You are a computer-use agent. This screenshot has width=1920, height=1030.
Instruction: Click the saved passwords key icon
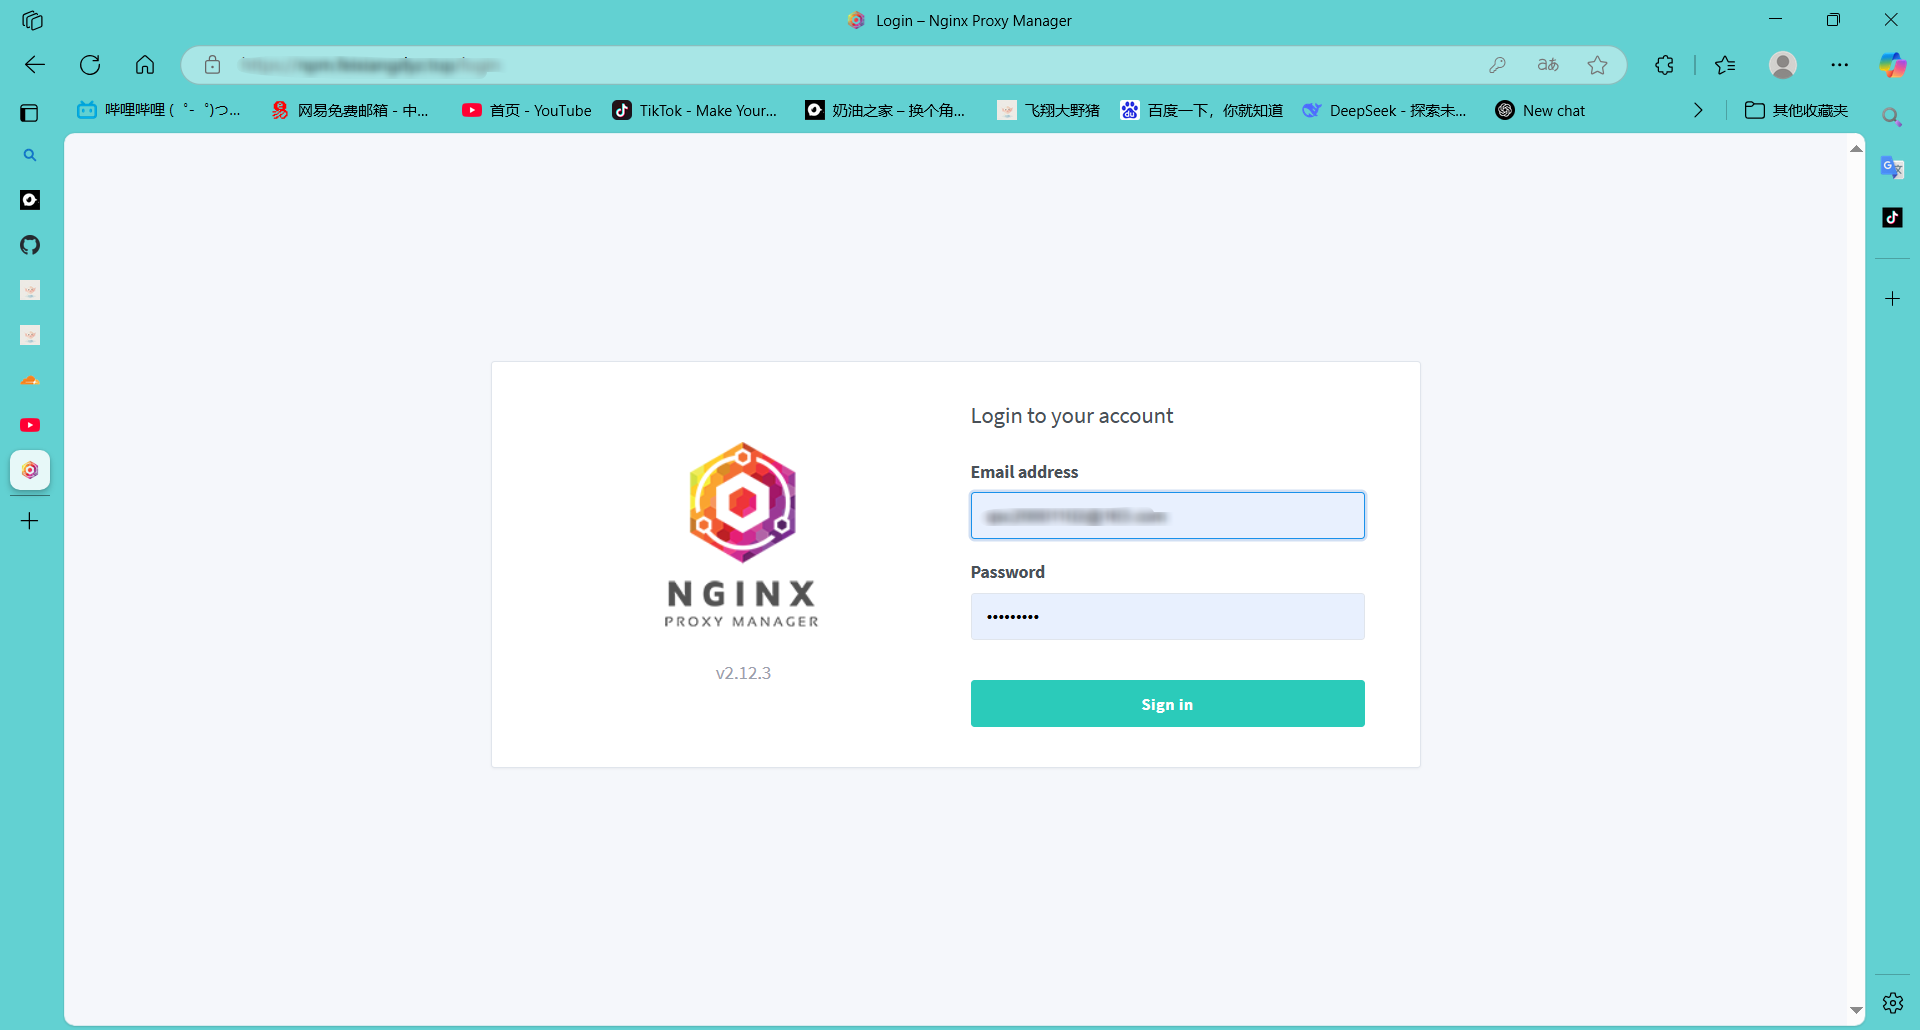(1497, 65)
